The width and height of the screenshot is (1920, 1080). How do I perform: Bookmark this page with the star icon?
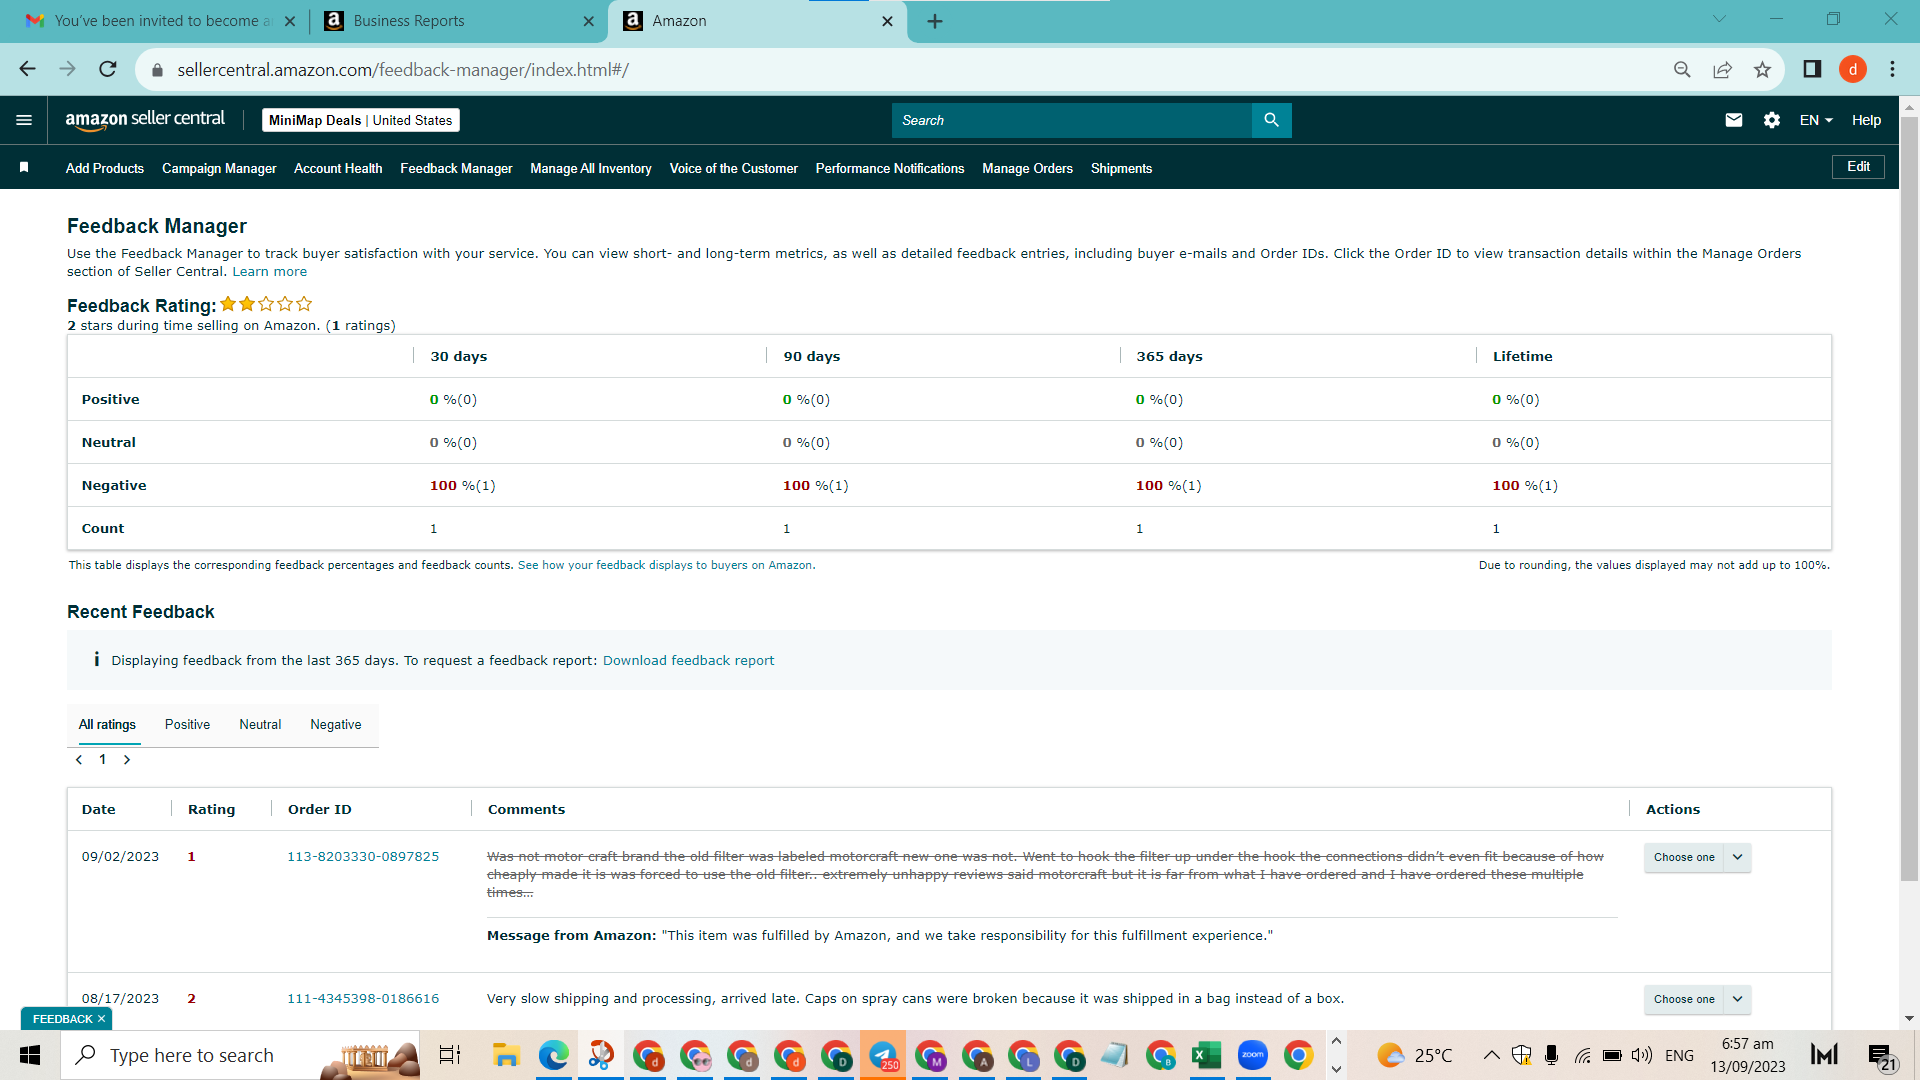tap(1762, 69)
